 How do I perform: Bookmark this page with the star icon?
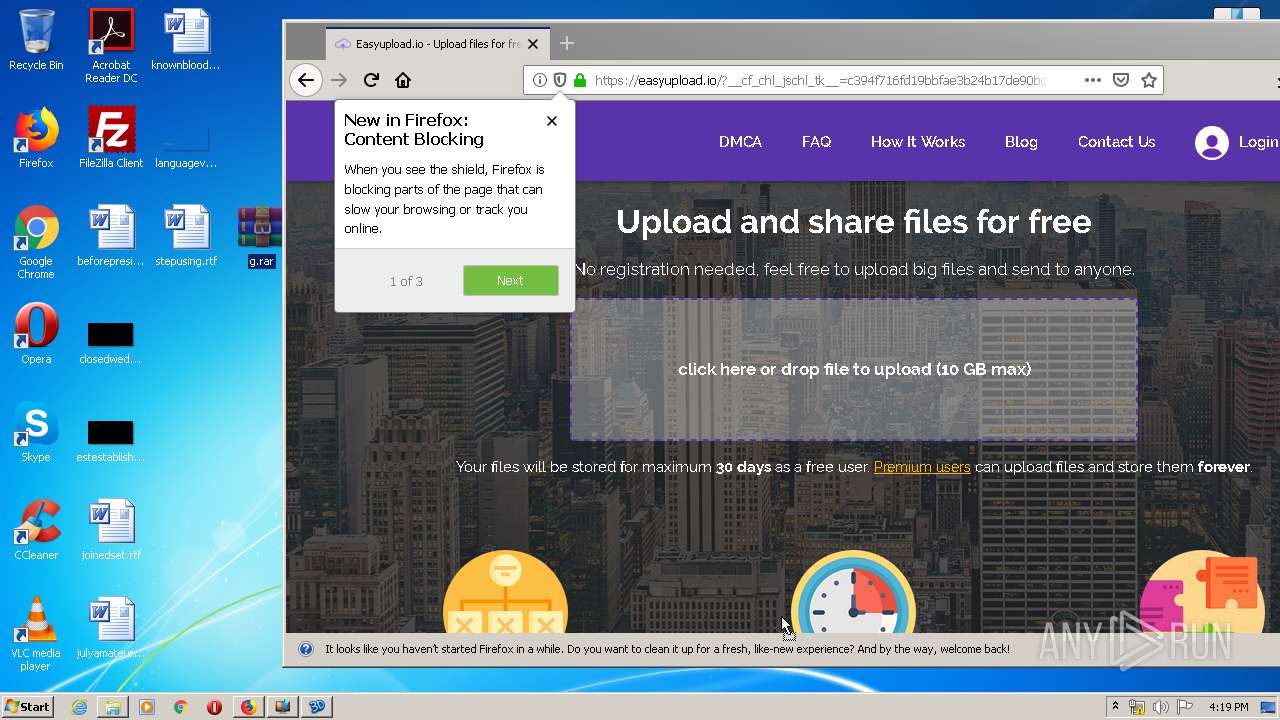[1149, 80]
